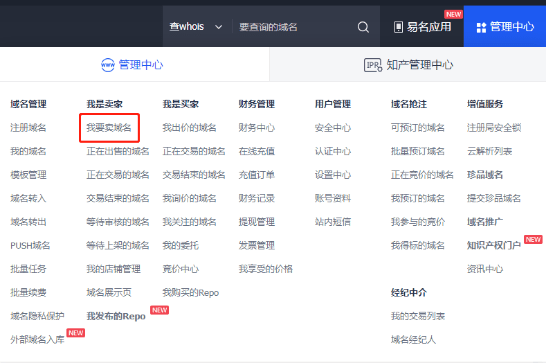The height and width of the screenshot is (363, 546).
Task: Open 珍品域名 link
Action: pyautogui.click(x=485, y=175)
